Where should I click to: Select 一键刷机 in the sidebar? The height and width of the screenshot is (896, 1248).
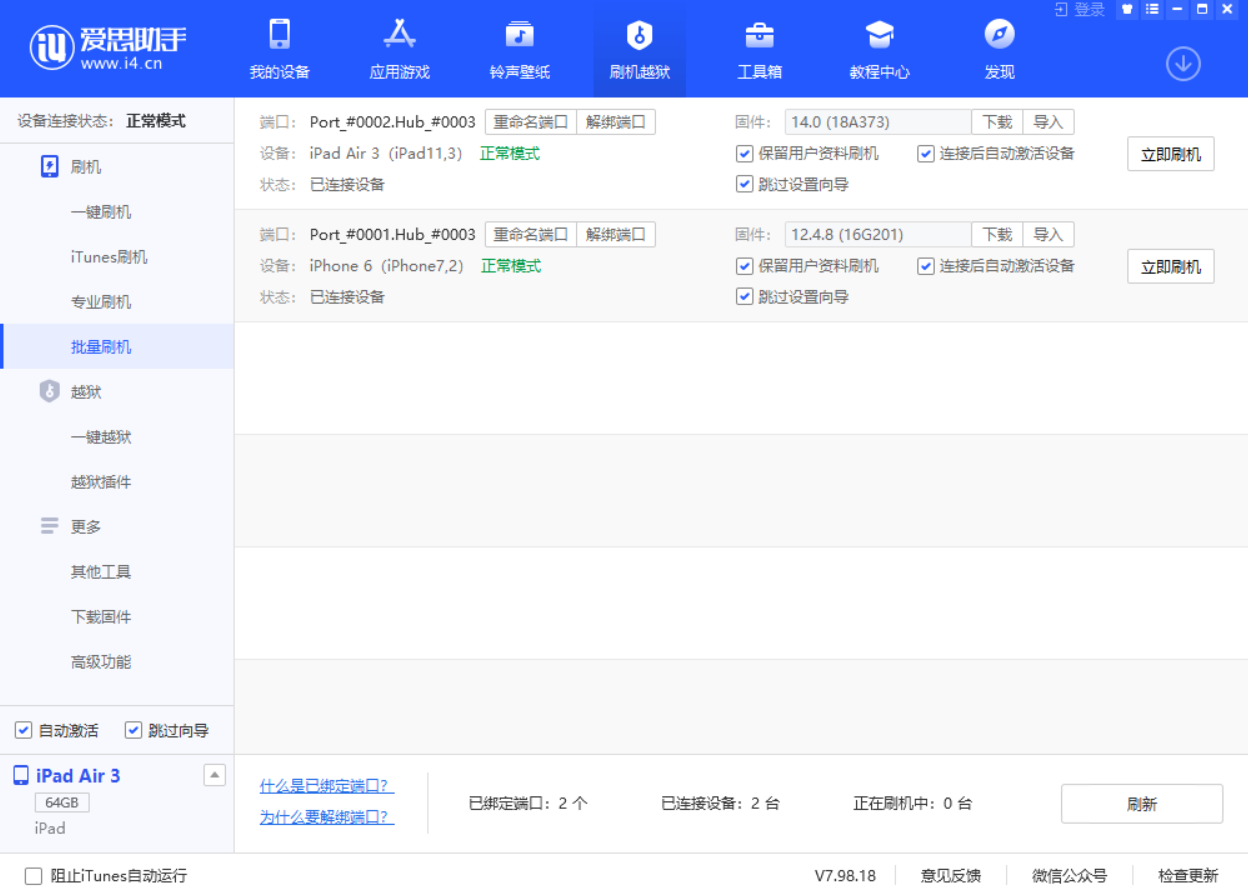click(117, 212)
